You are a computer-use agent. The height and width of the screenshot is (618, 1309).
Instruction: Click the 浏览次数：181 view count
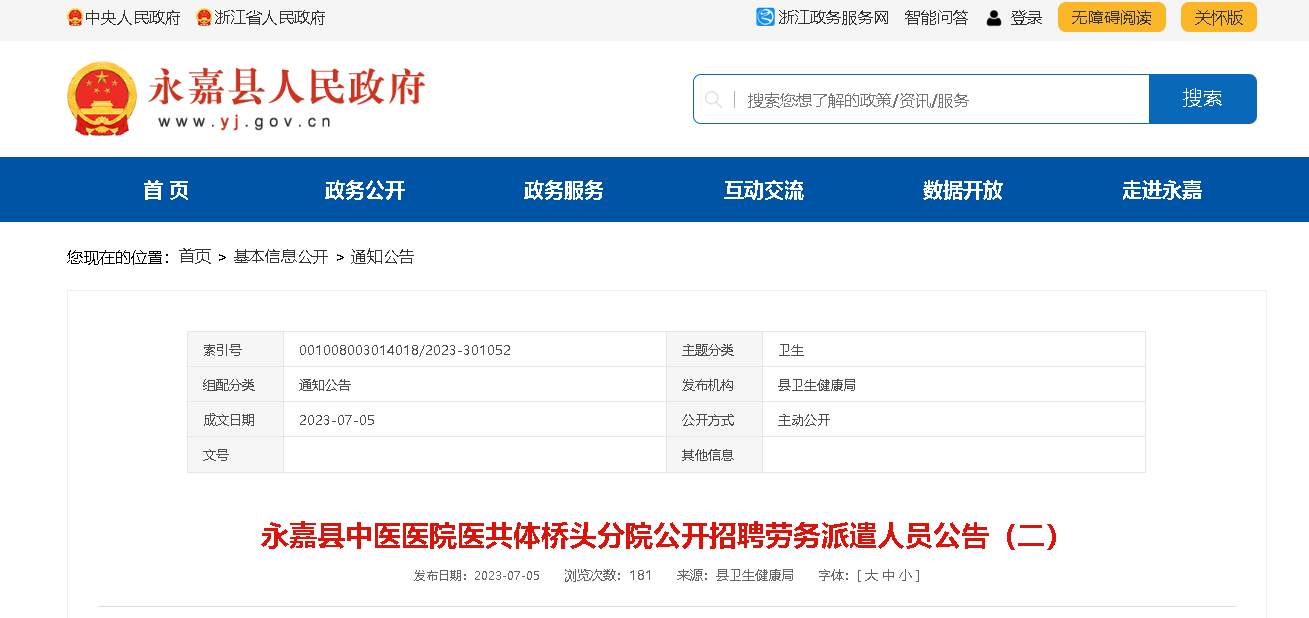tap(608, 576)
